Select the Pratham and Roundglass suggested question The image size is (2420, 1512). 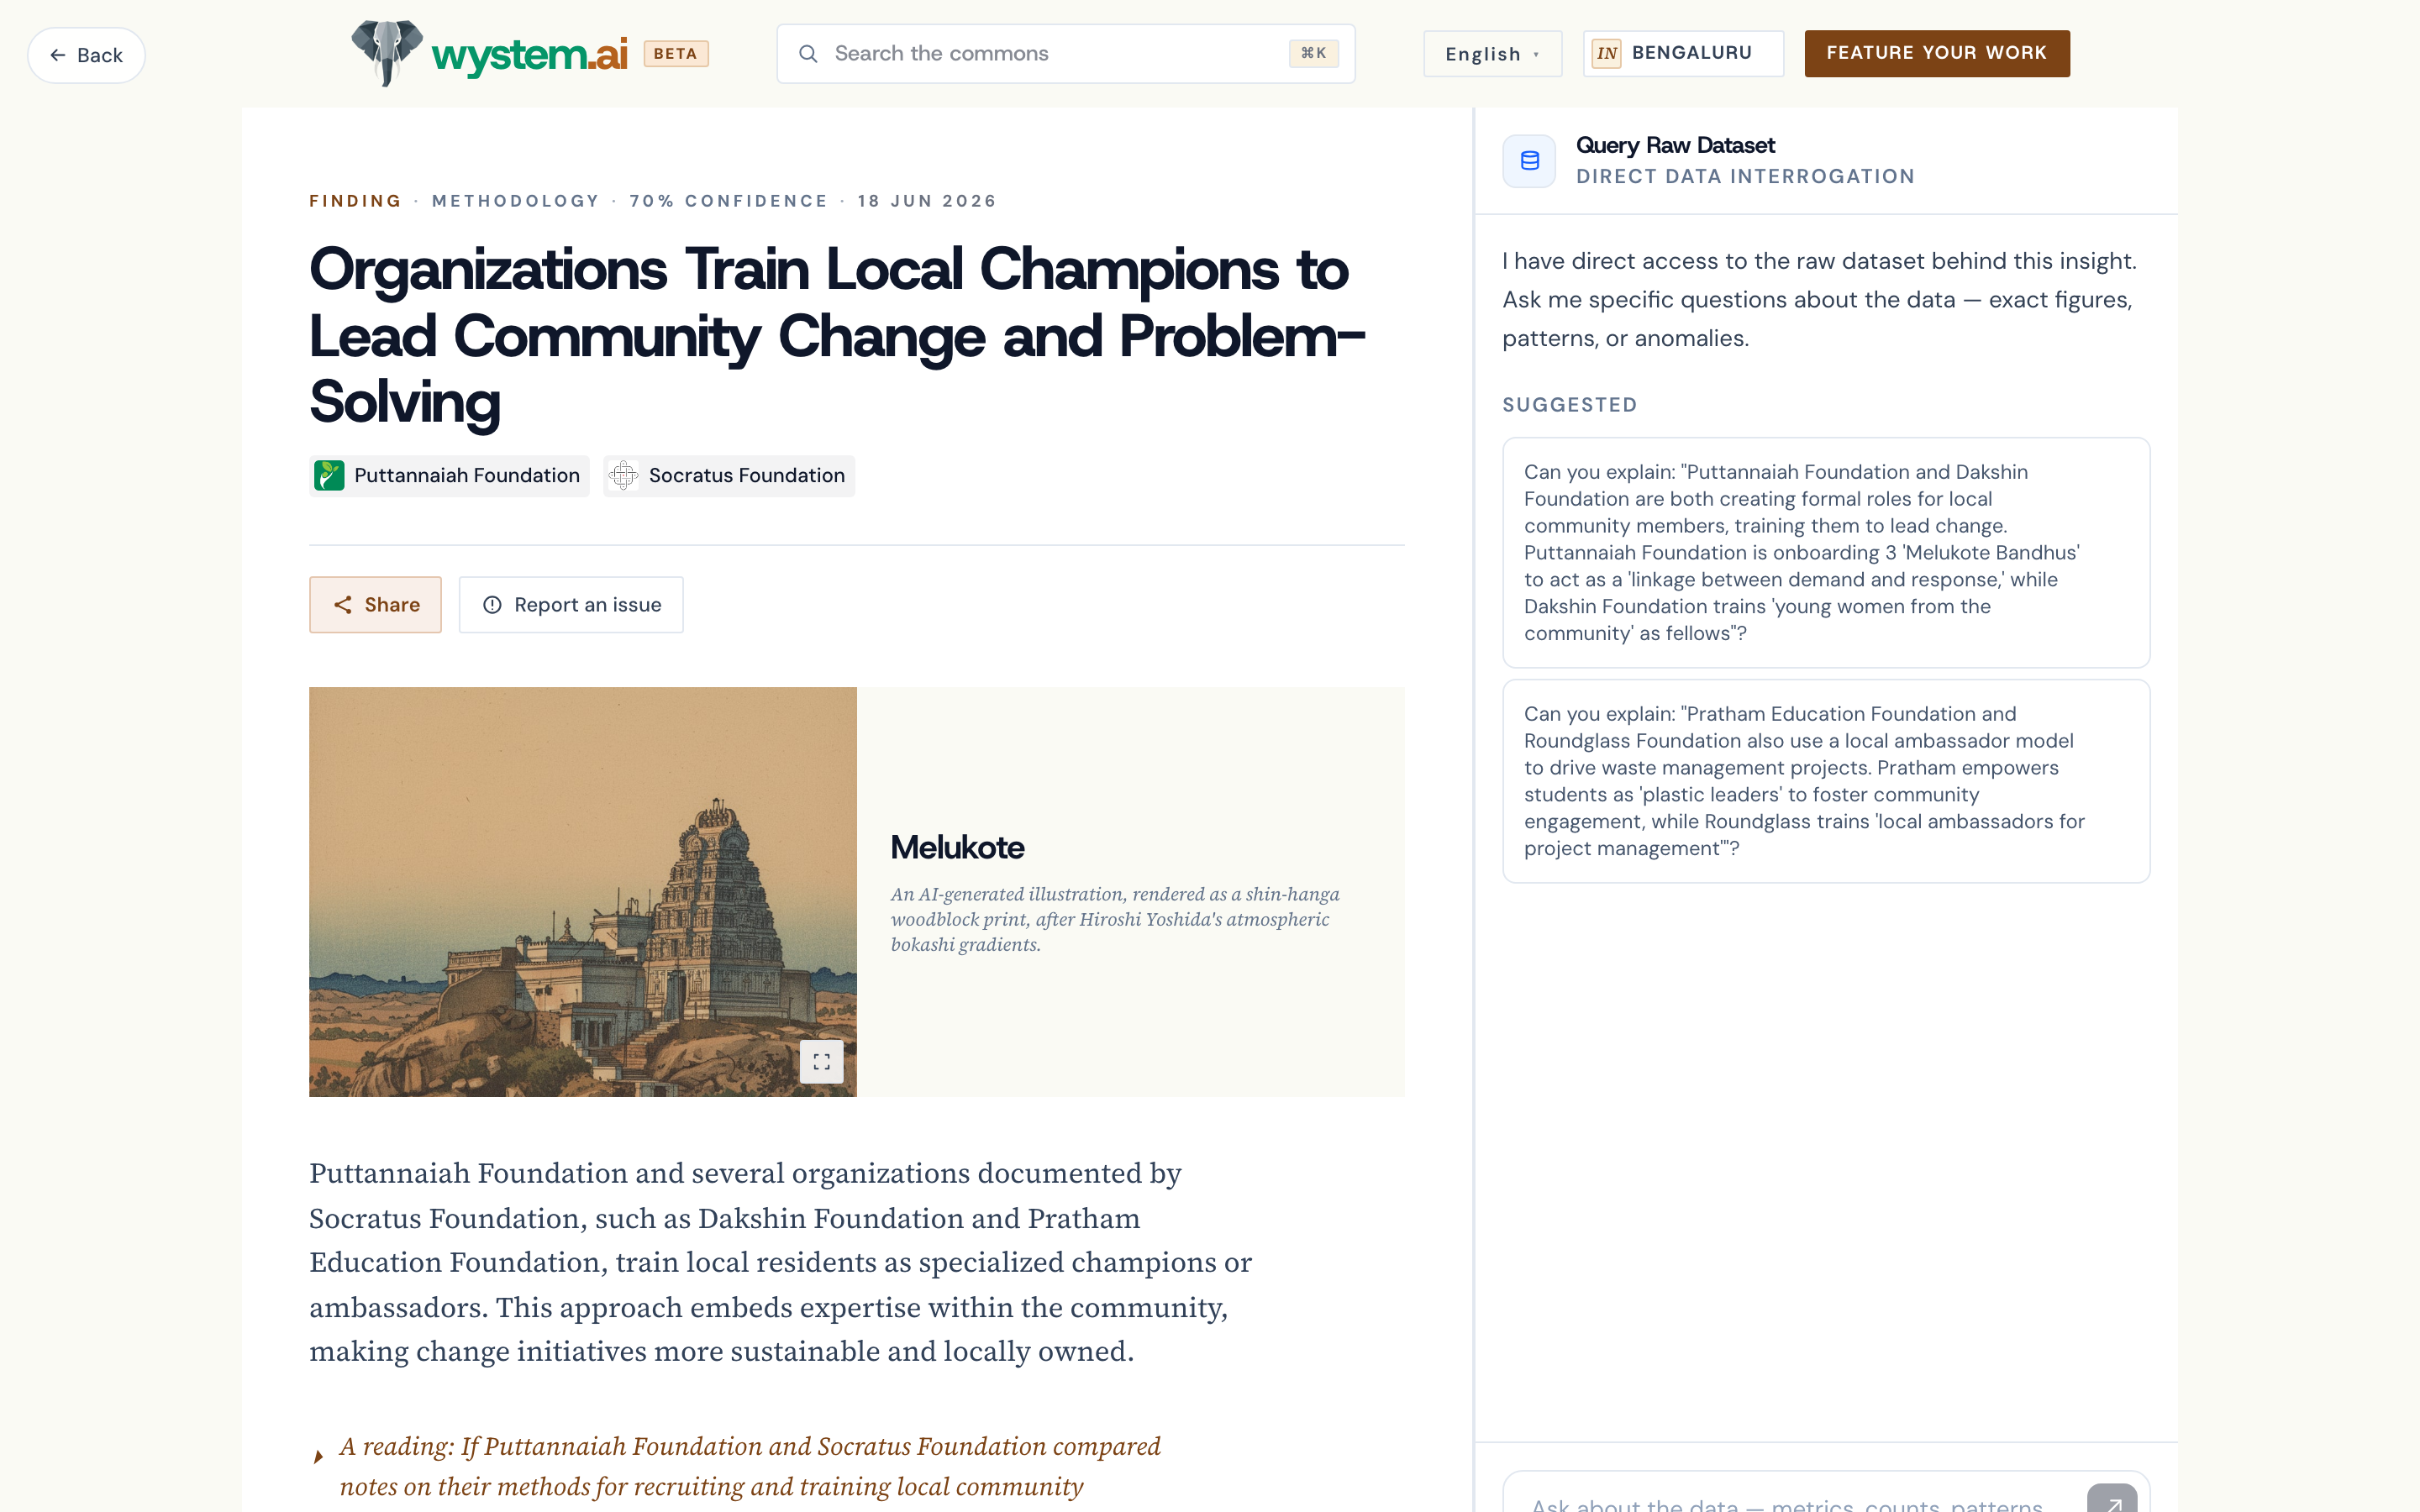tap(1825, 781)
